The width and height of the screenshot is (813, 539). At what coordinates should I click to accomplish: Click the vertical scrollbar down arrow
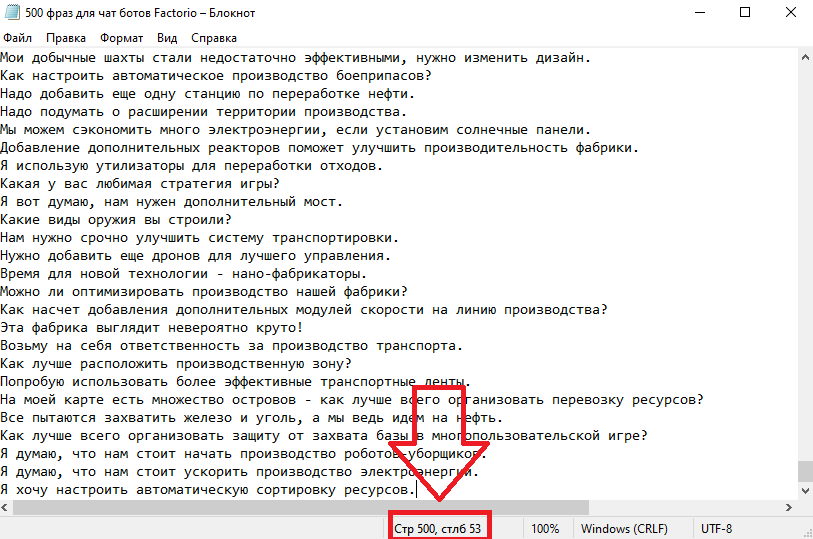point(806,490)
